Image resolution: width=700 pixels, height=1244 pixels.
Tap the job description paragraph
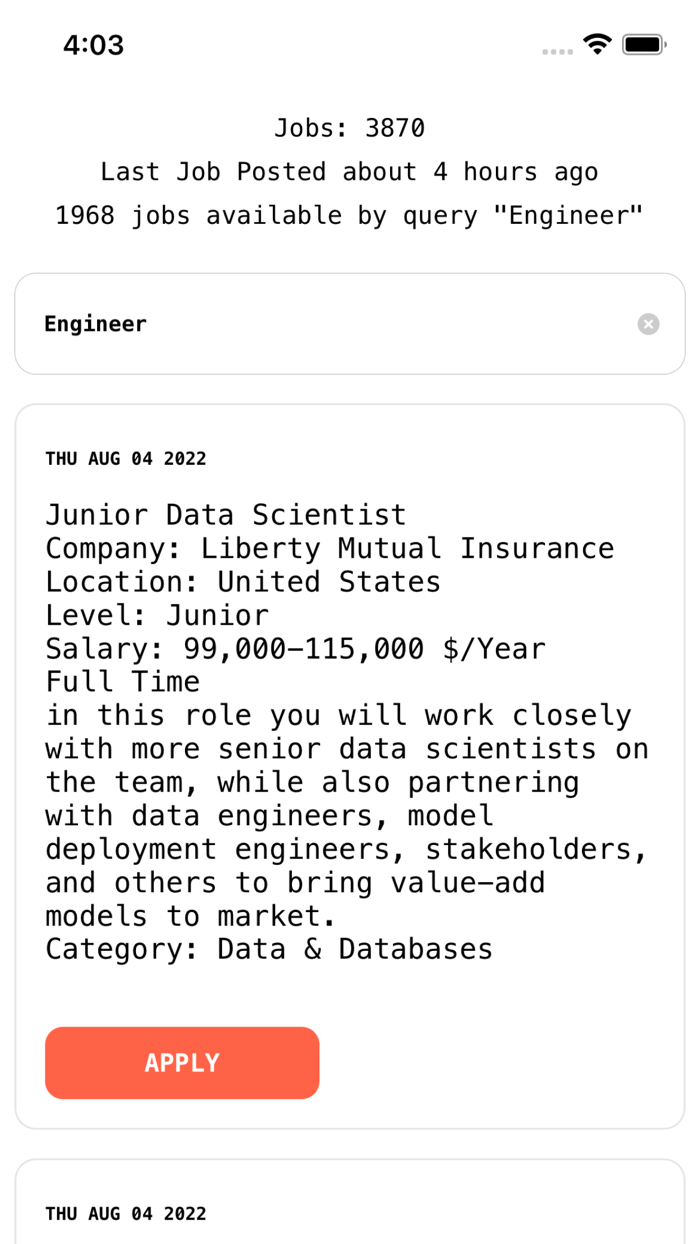tap(347, 816)
